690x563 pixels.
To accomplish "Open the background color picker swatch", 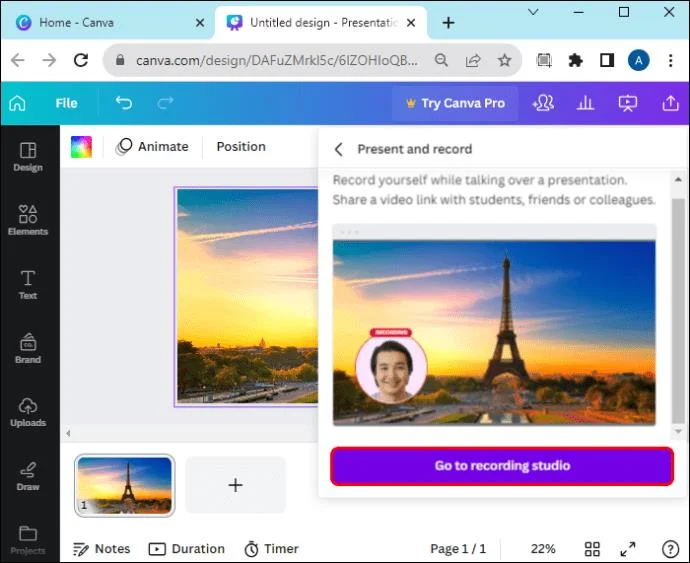I will point(81,147).
